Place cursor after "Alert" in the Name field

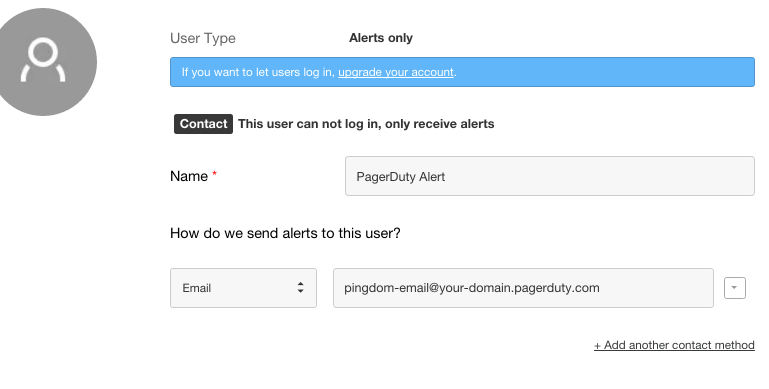tap(446, 177)
